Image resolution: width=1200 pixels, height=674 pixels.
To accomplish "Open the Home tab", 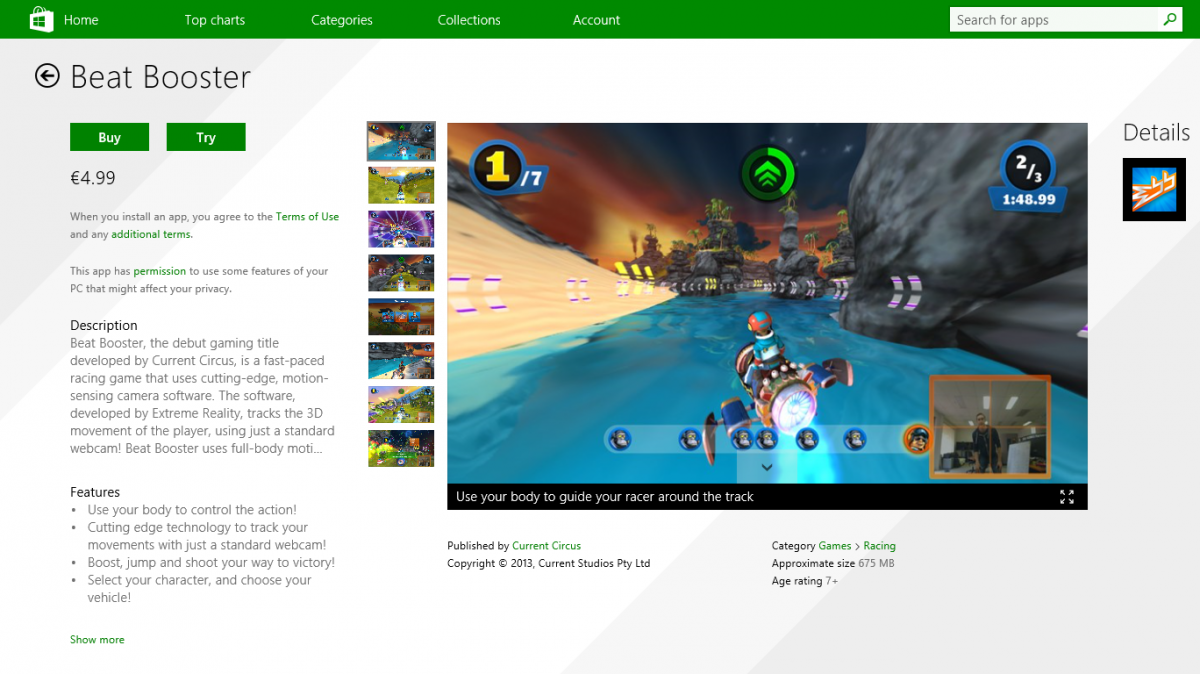I will pos(81,20).
